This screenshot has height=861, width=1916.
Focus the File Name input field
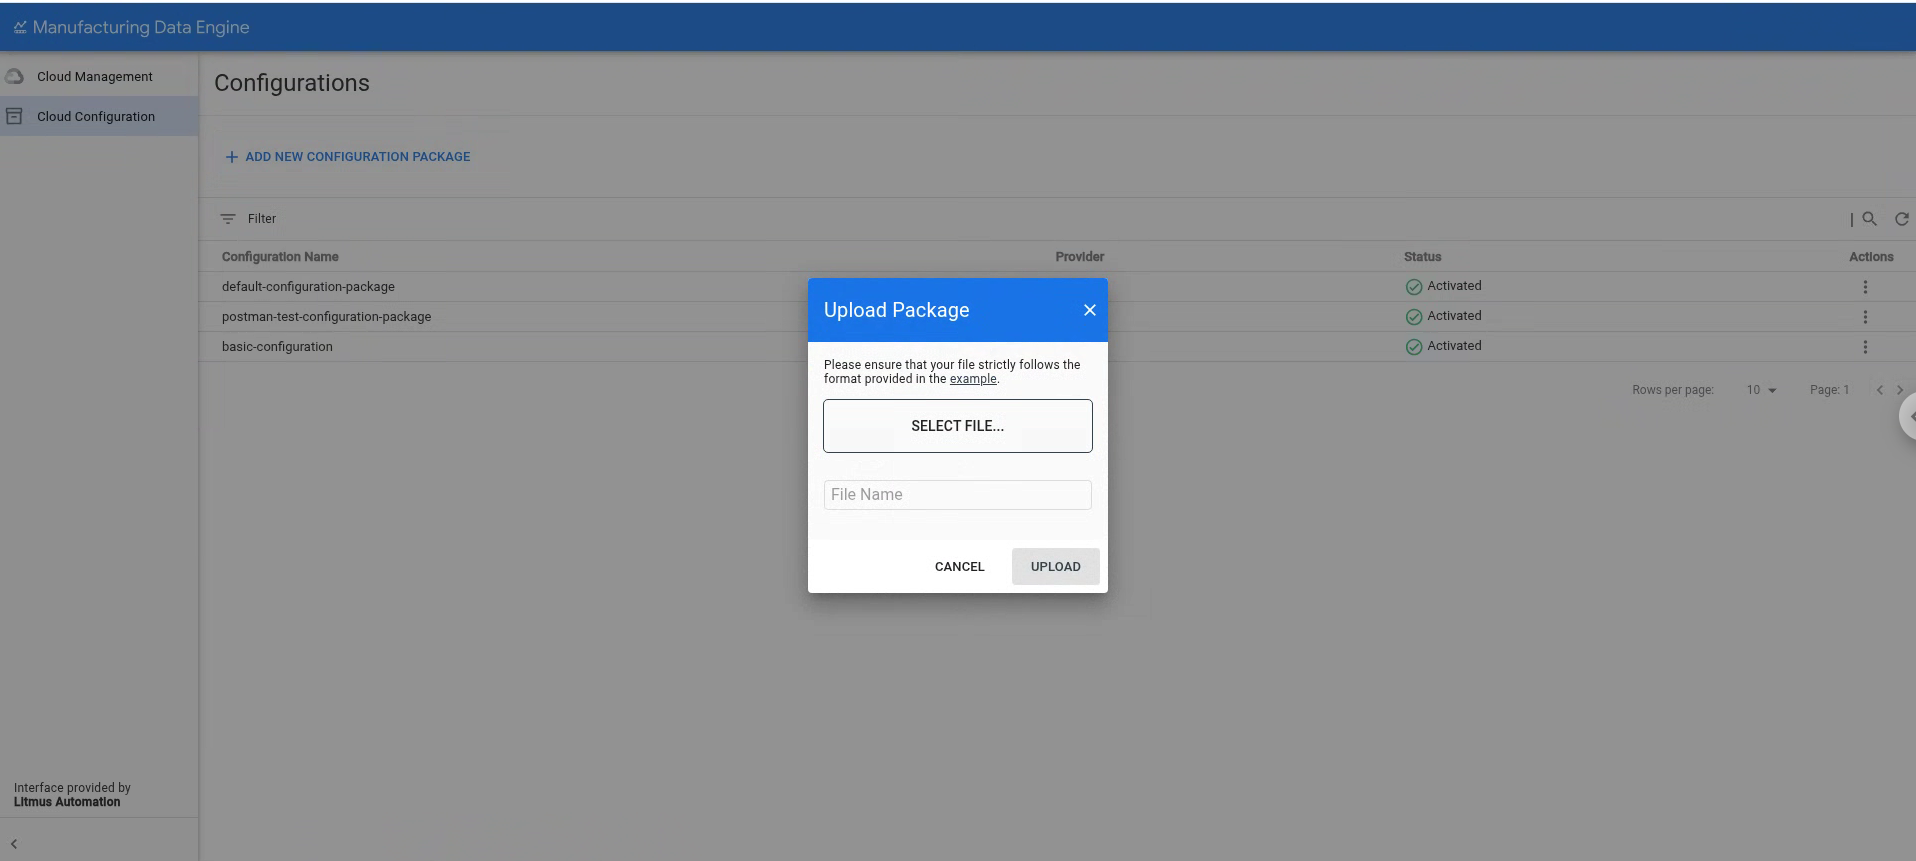[x=957, y=495]
